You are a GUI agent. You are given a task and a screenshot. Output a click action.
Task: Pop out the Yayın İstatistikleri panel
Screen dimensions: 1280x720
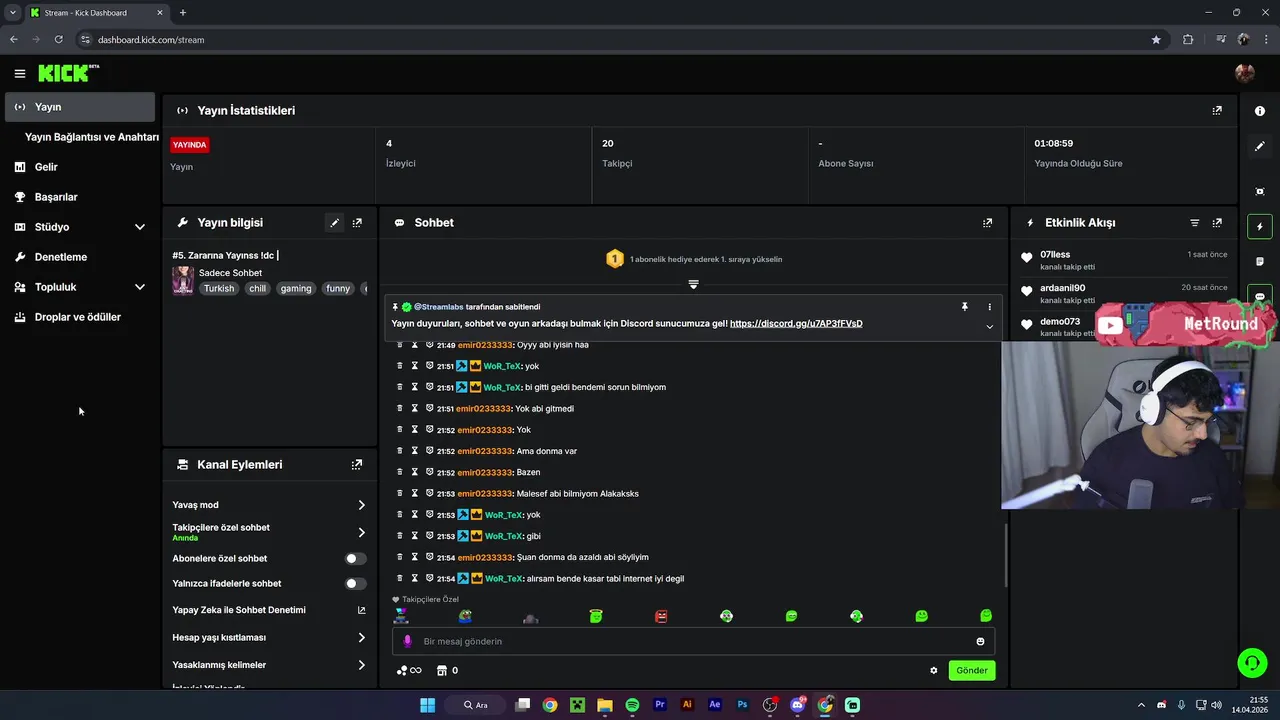tap(1217, 110)
